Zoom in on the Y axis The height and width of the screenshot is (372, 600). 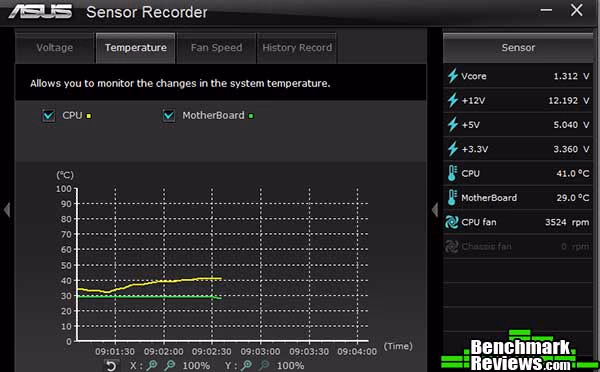(x=246, y=365)
